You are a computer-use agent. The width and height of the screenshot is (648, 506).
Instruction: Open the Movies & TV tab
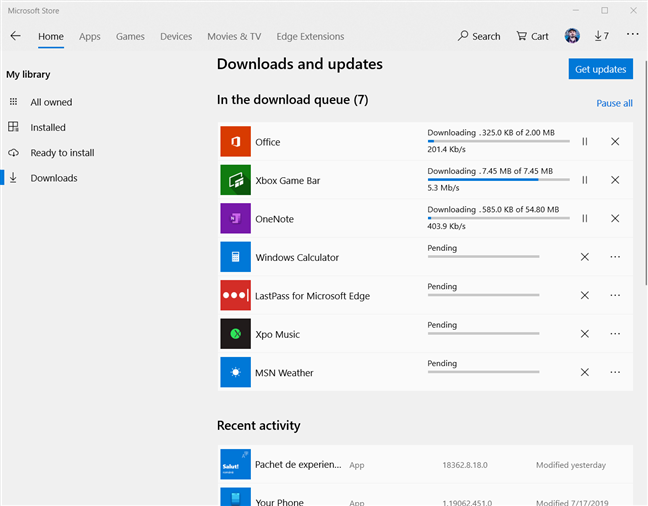[x=234, y=36]
